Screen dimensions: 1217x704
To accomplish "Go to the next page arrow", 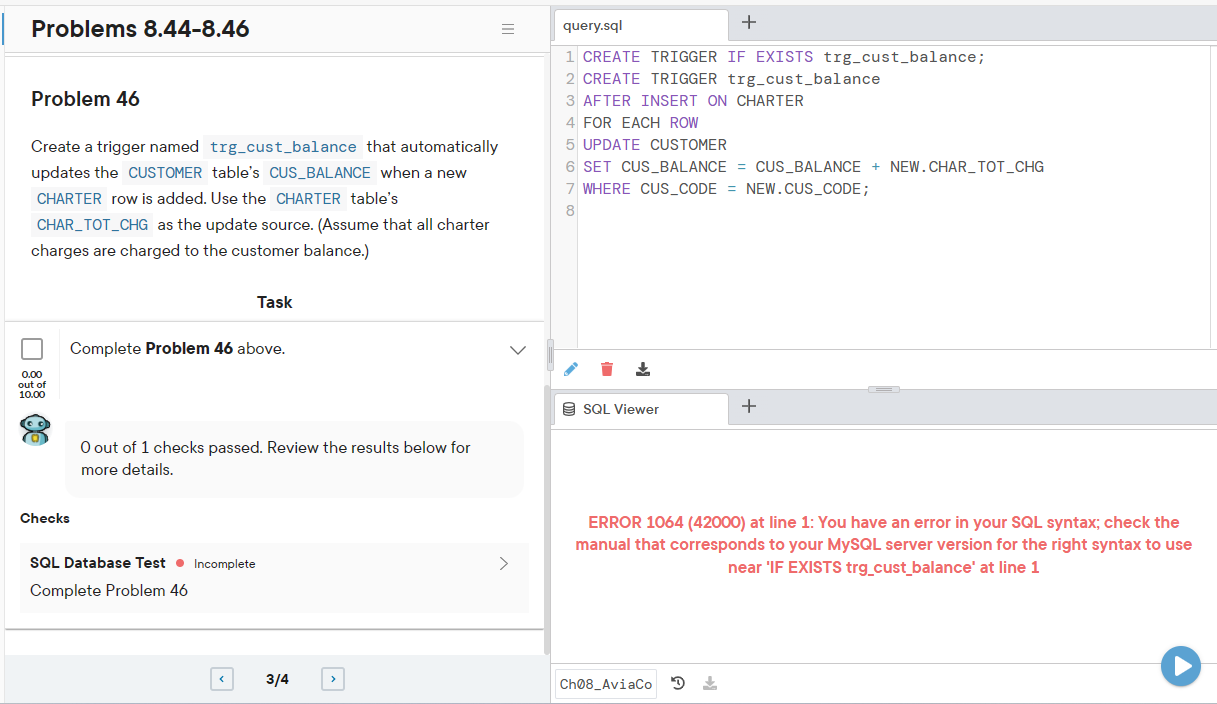I will click(x=333, y=680).
